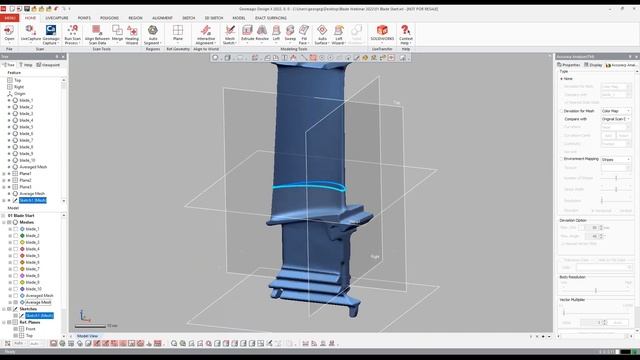Select the Extrude tool
The image size is (640, 360).
click(247, 33)
